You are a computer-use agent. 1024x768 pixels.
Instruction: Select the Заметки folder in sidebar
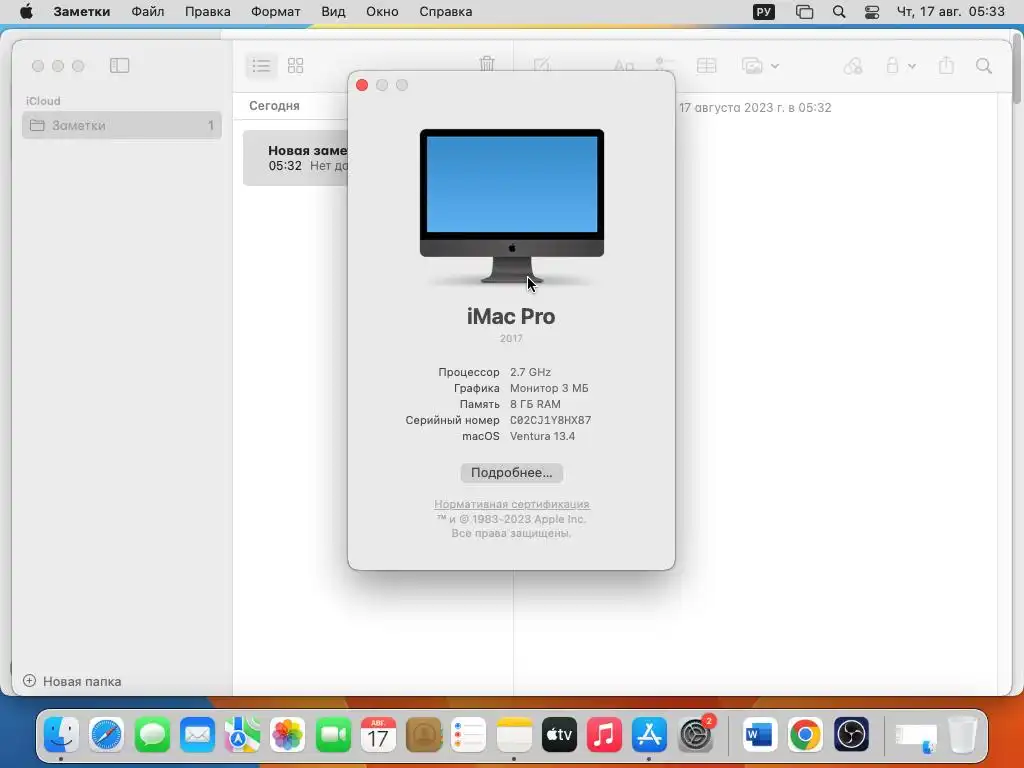121,125
